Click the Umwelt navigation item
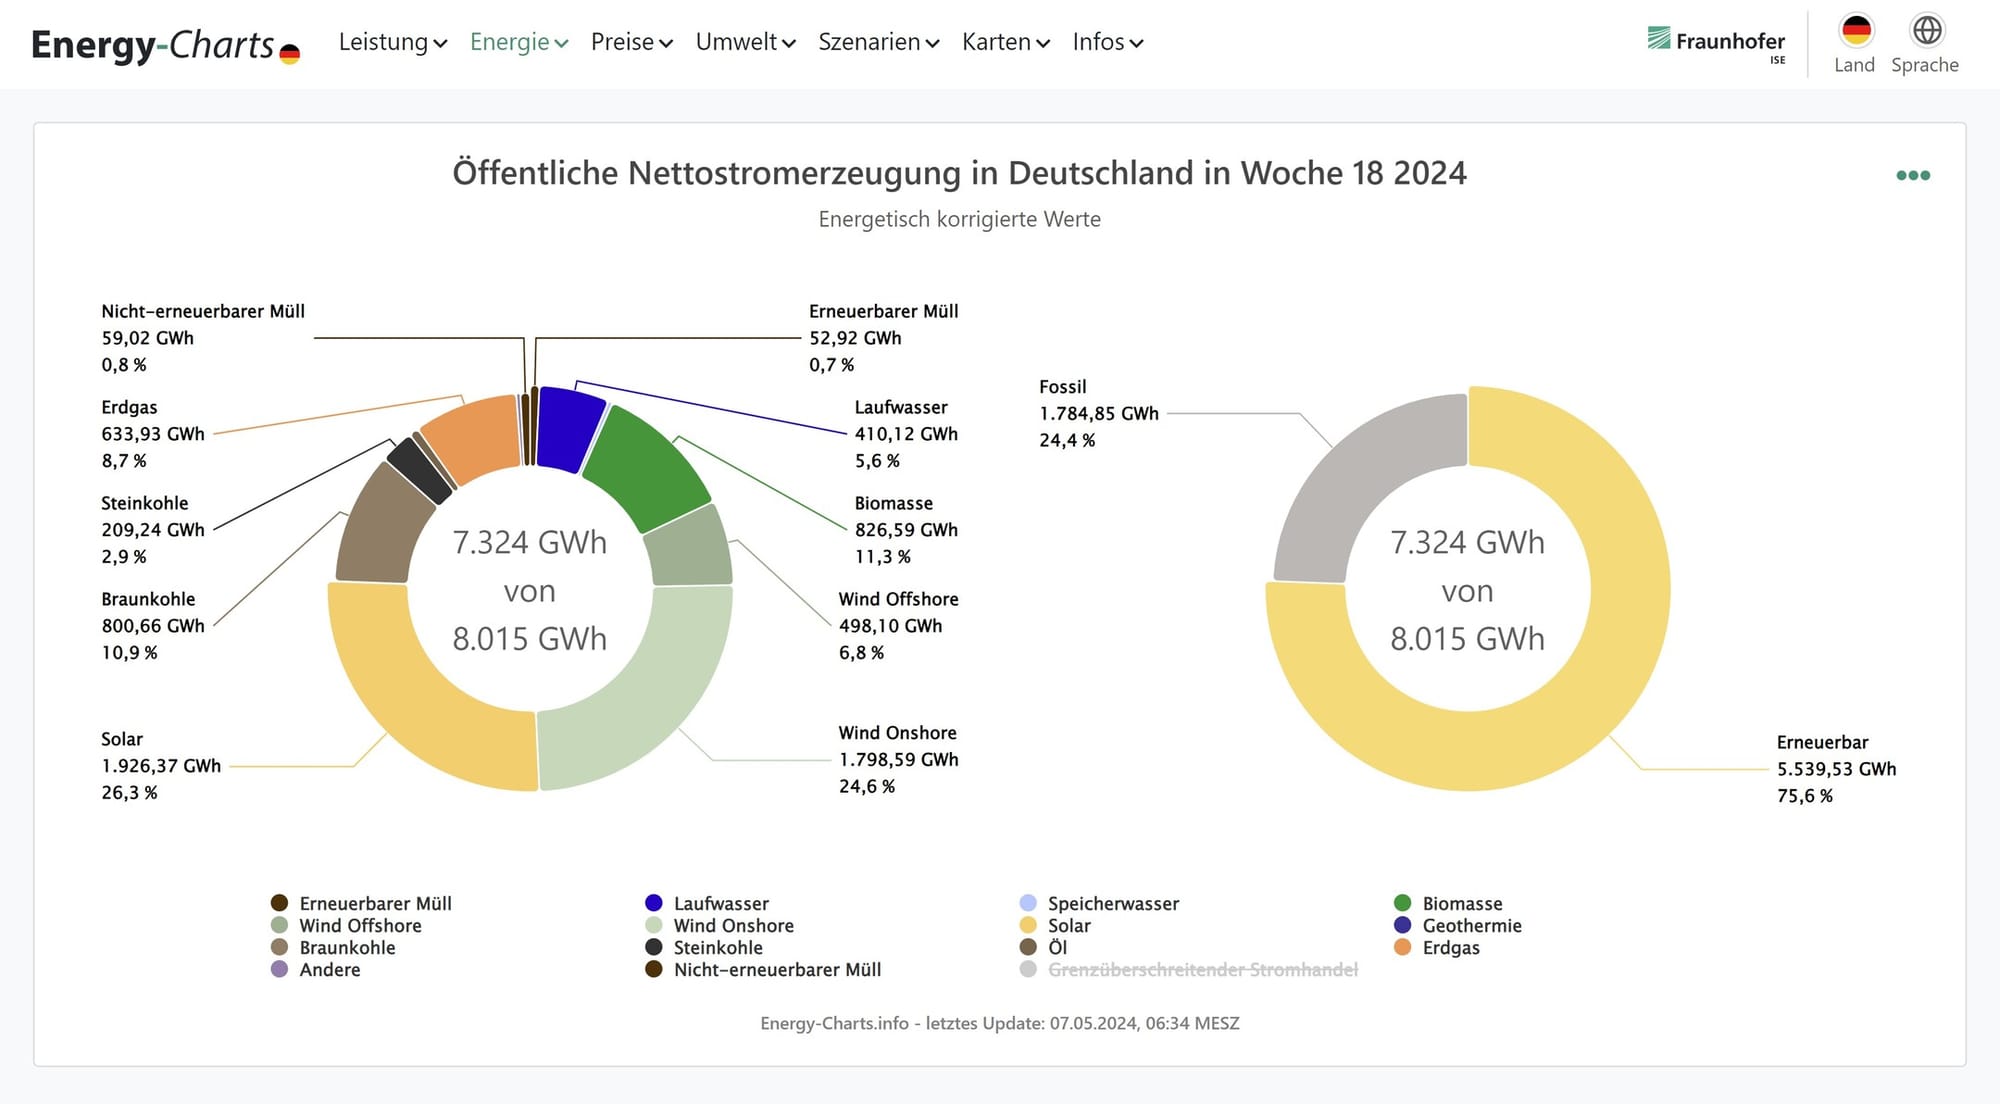The height and width of the screenshot is (1104, 2000). [x=745, y=42]
